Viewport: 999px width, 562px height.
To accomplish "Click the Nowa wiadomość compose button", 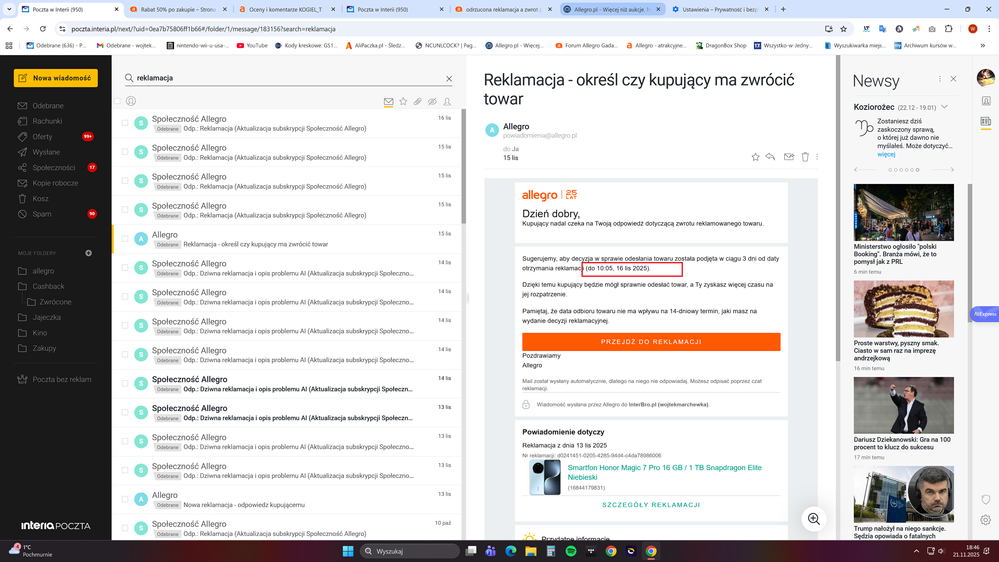I will [x=55, y=78].
